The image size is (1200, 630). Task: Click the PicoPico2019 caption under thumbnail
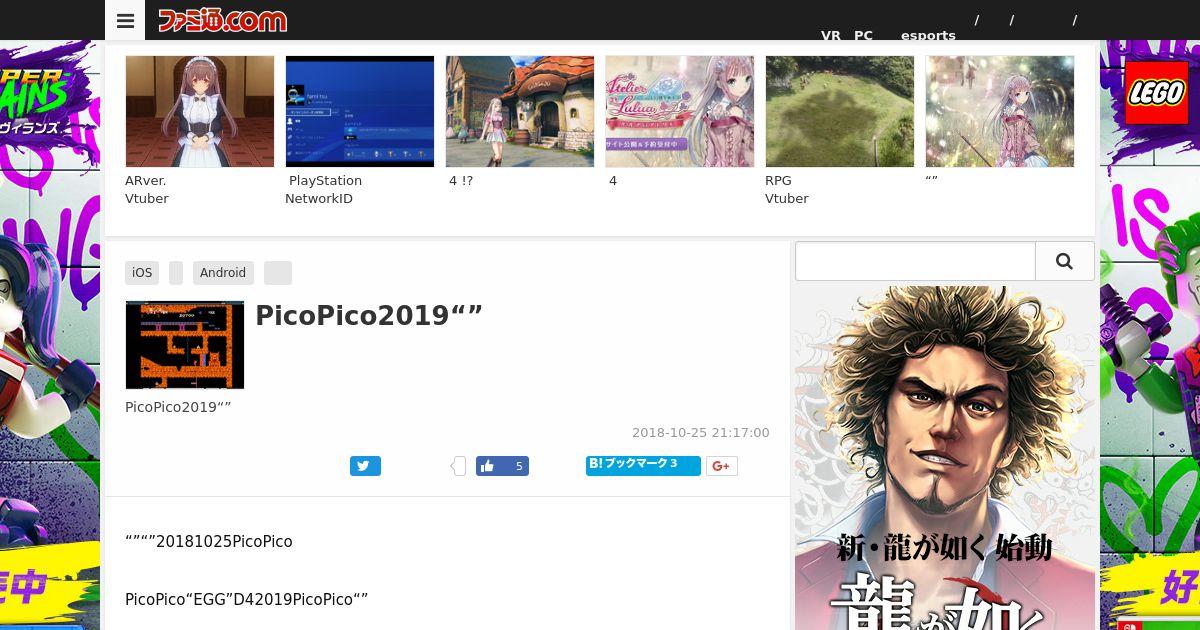pos(178,408)
